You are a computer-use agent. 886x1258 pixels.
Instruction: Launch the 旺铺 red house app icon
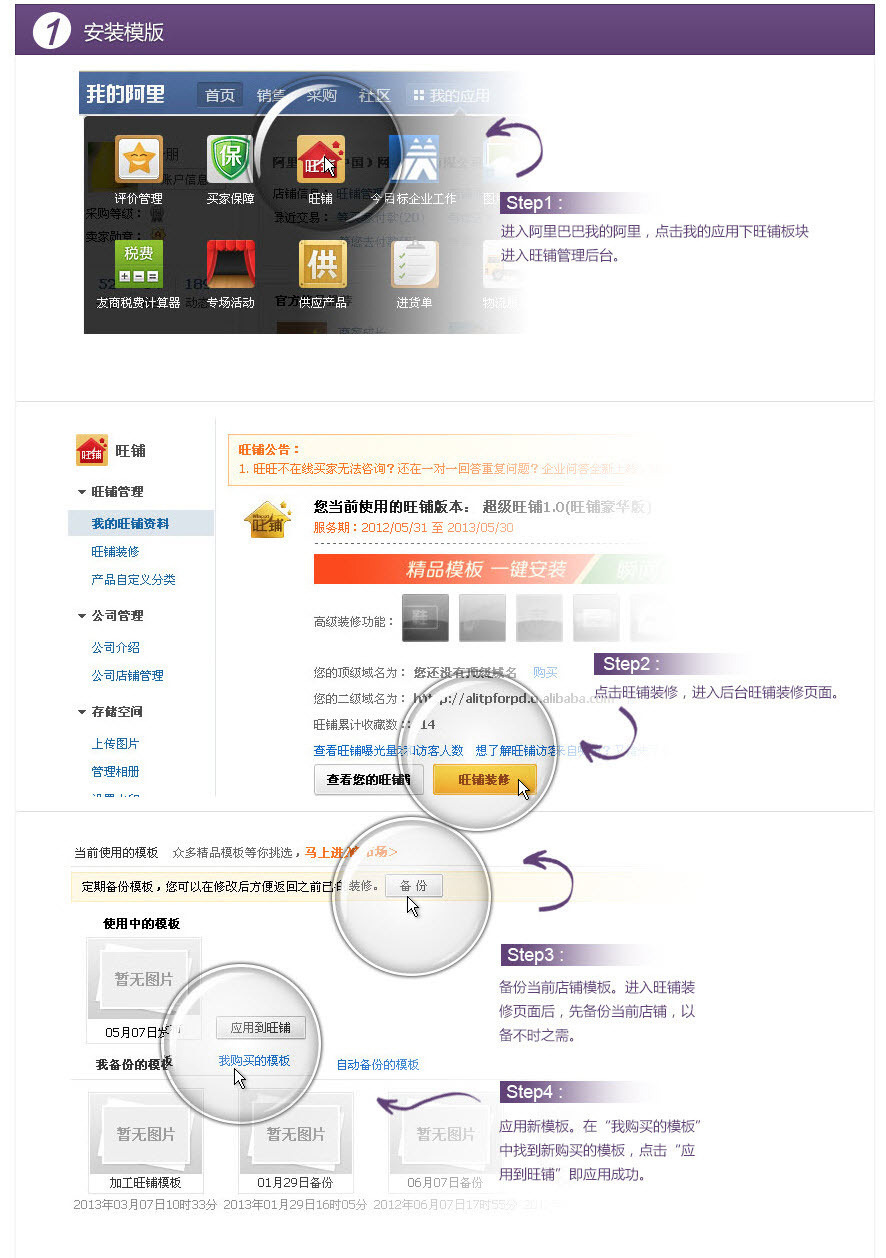(321, 160)
